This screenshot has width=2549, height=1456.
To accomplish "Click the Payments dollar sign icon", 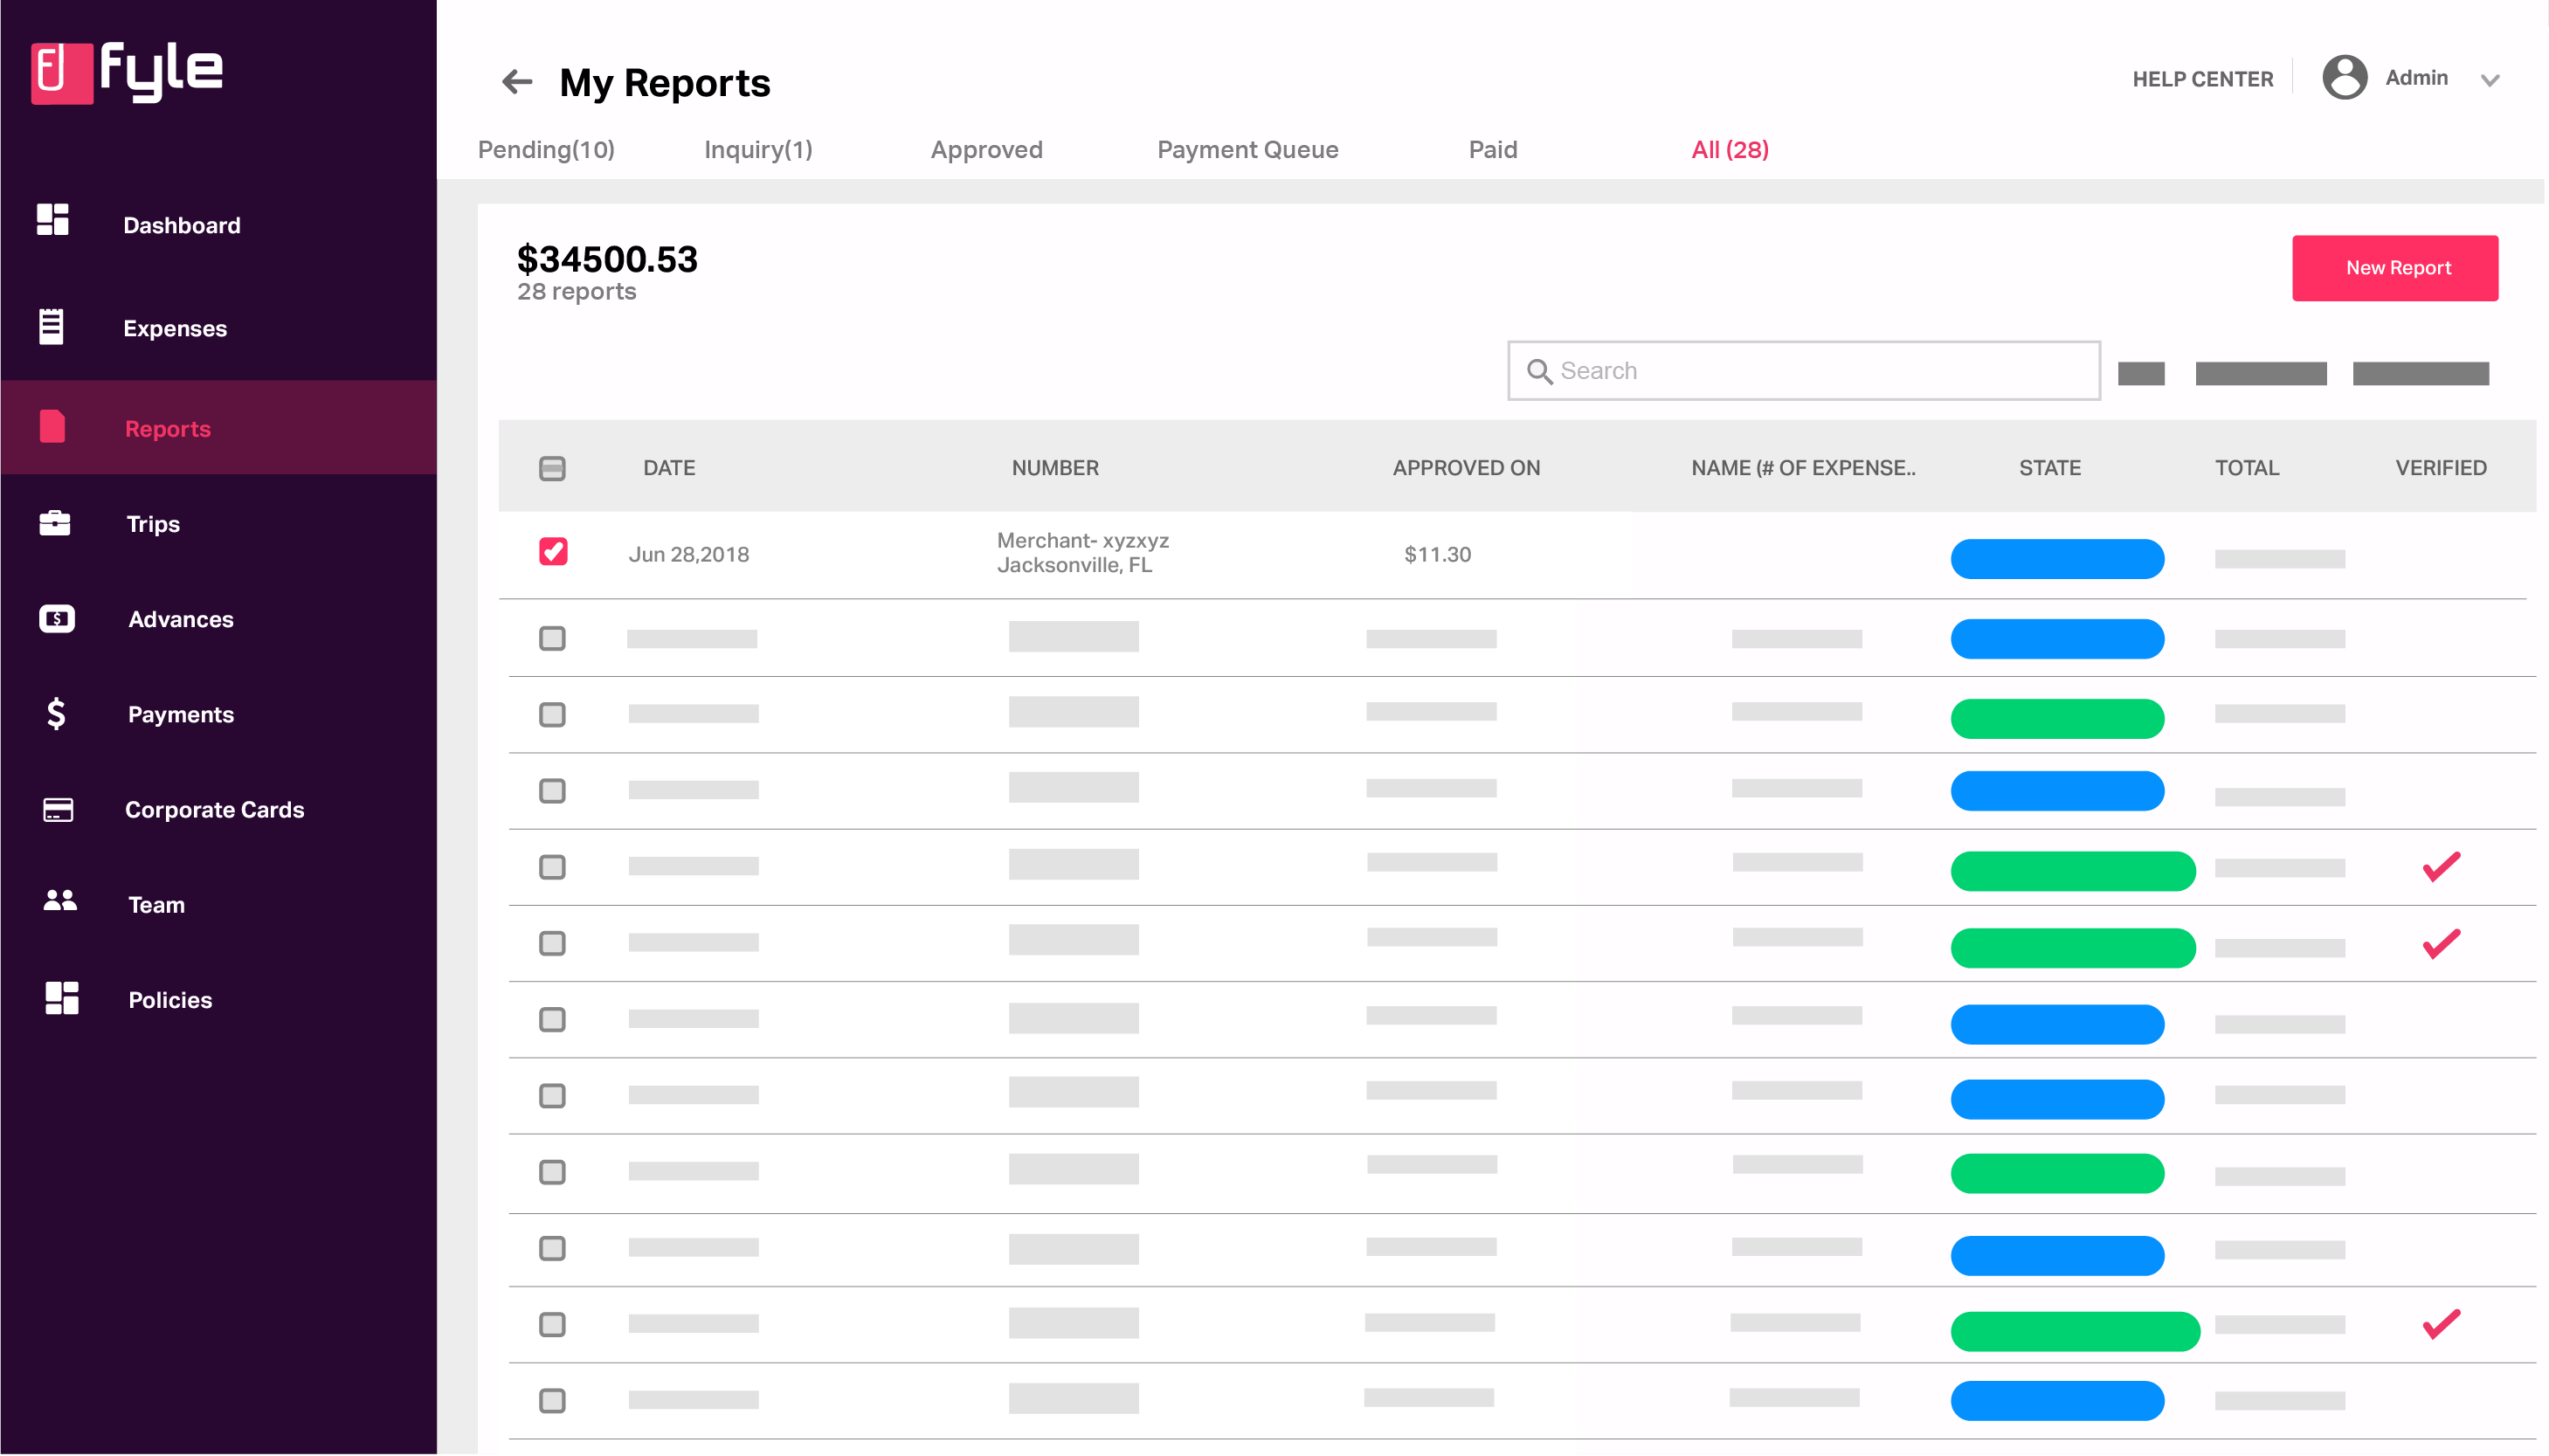I will (x=56, y=714).
